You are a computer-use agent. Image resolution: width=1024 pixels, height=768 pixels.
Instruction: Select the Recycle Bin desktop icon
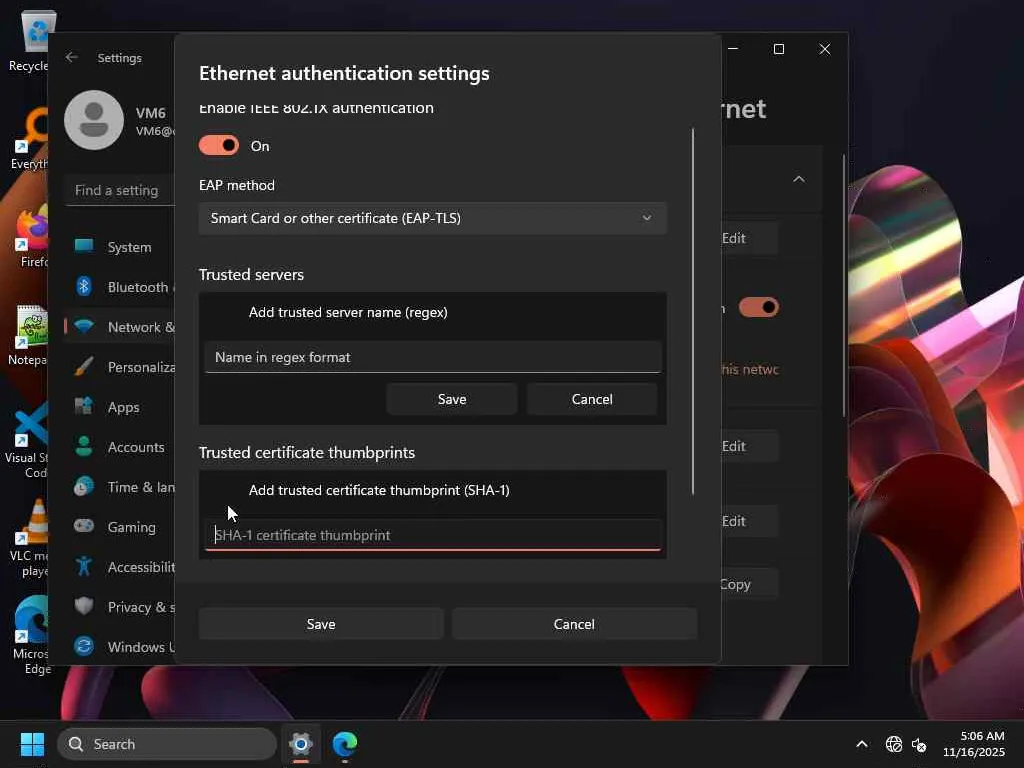pyautogui.click(x=31, y=42)
